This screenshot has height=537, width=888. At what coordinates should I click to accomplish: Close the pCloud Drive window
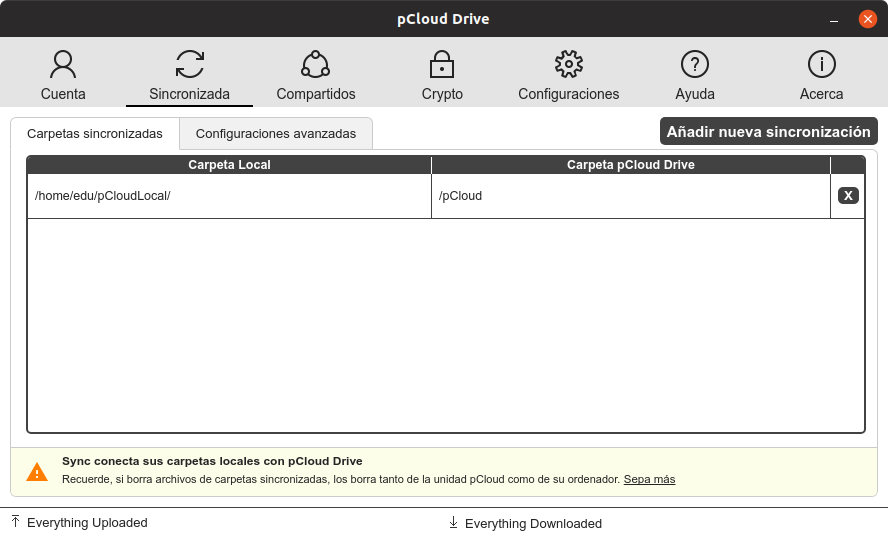[867, 19]
